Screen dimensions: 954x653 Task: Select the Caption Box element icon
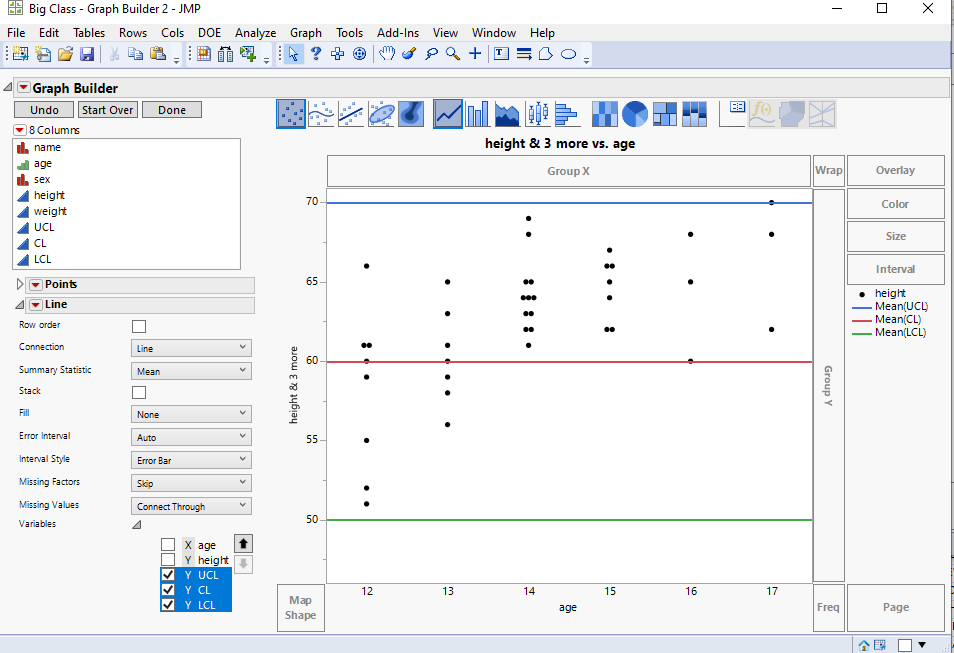pyautogui.click(x=733, y=114)
